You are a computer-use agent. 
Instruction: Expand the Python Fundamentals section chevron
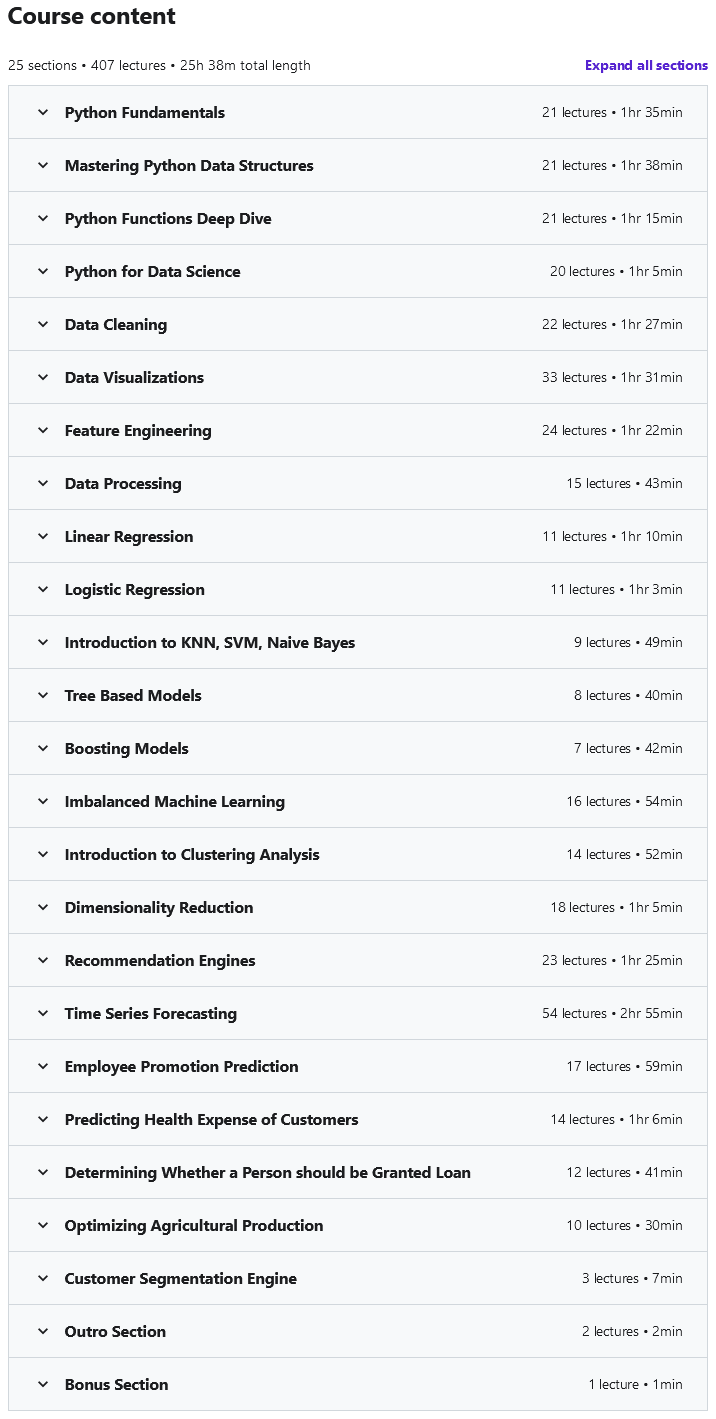[43, 112]
